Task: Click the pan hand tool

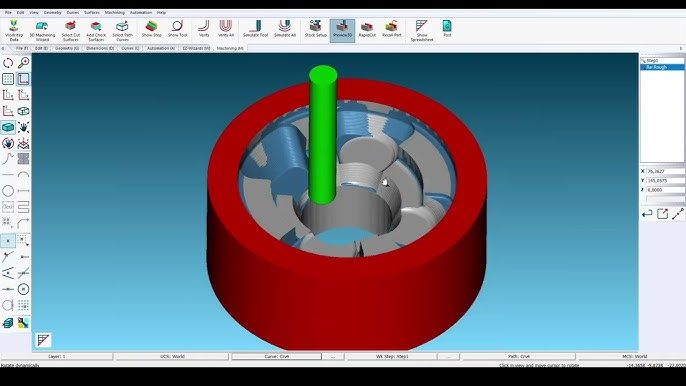Action: 24,127
